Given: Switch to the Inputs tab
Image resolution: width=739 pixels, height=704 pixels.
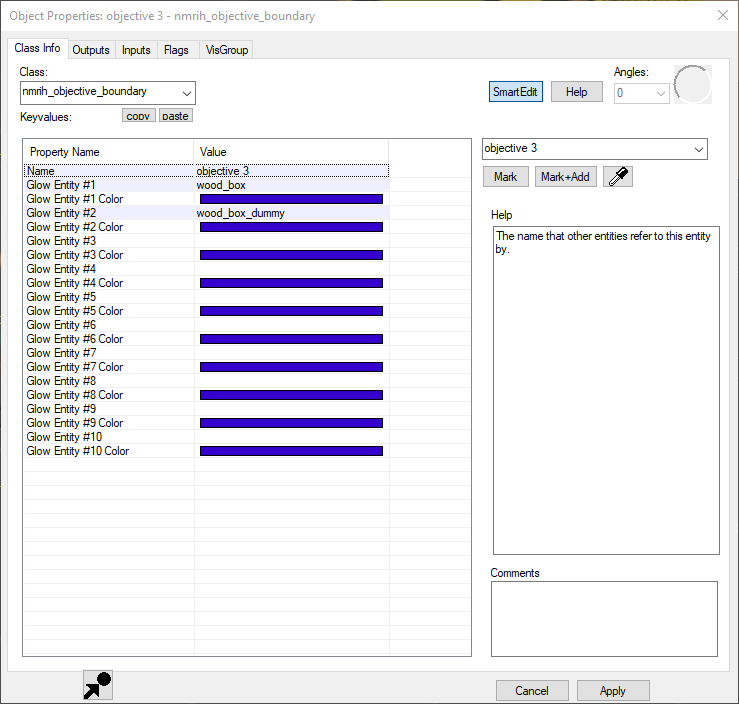Looking at the screenshot, I should coord(136,50).
